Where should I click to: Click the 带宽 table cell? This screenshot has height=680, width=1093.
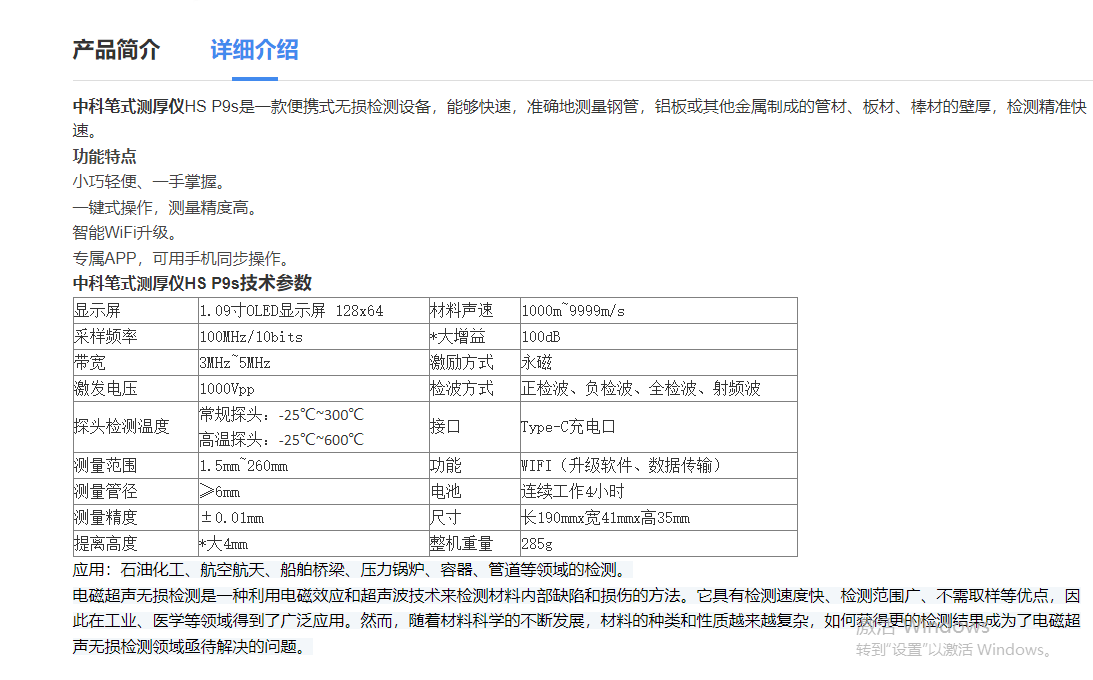pos(135,362)
